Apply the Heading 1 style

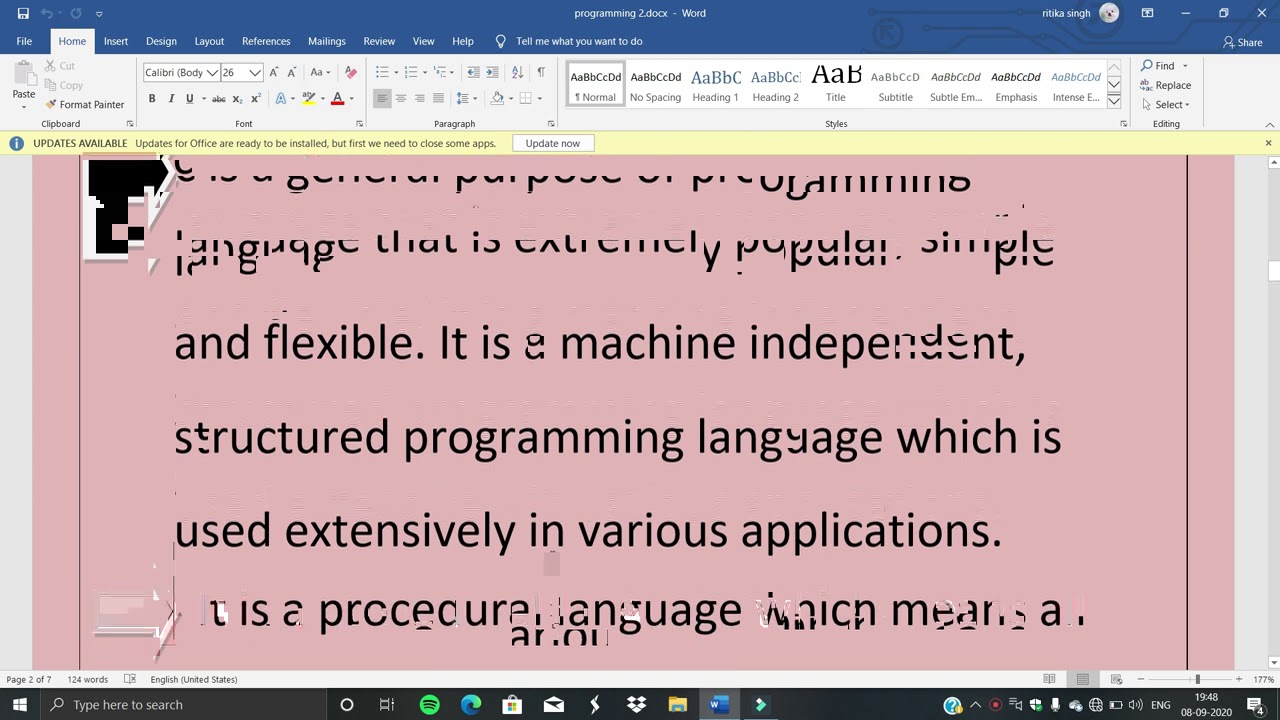716,85
